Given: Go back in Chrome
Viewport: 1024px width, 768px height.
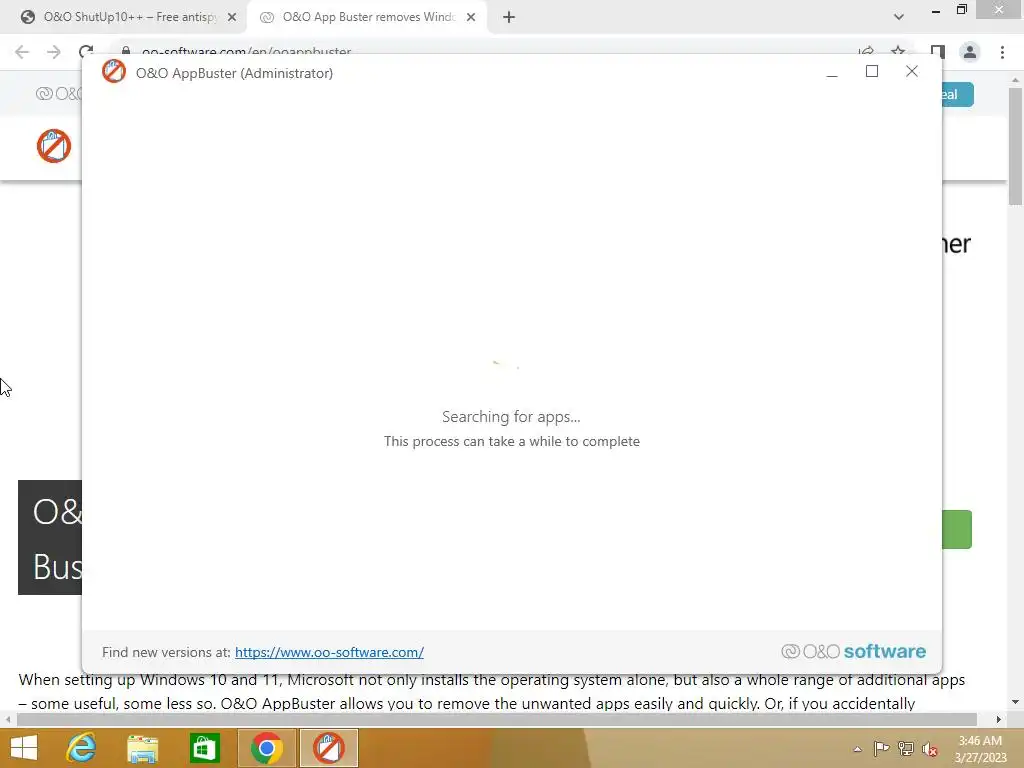Looking at the screenshot, I should point(22,52).
